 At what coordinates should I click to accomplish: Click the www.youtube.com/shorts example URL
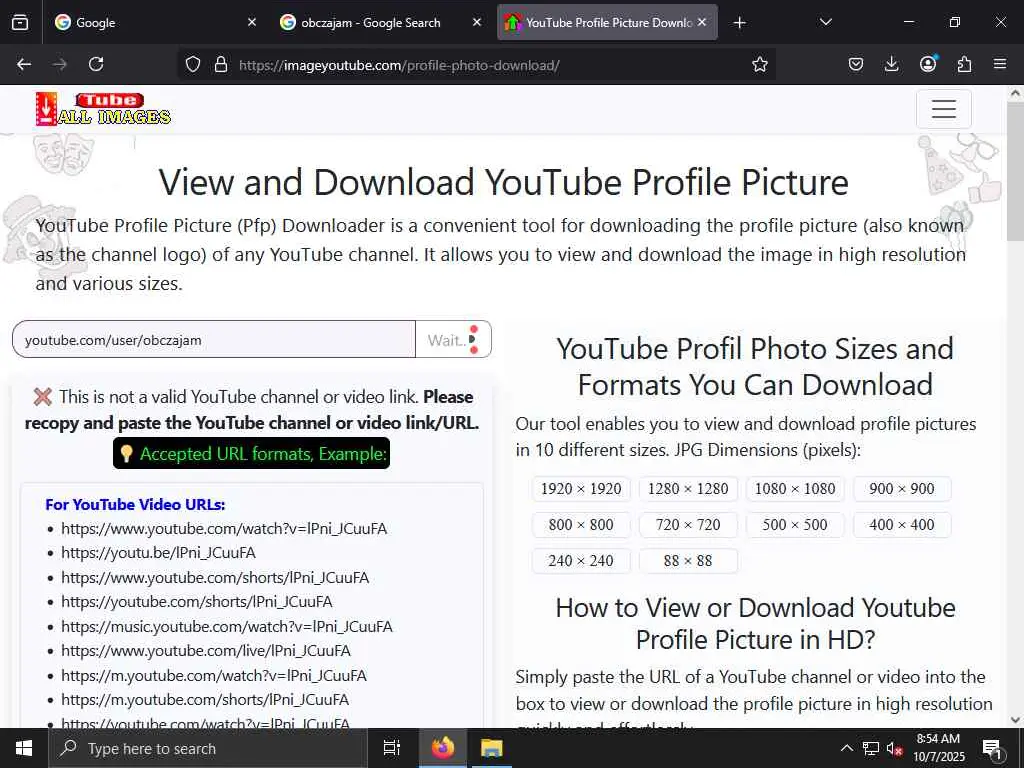(x=215, y=577)
